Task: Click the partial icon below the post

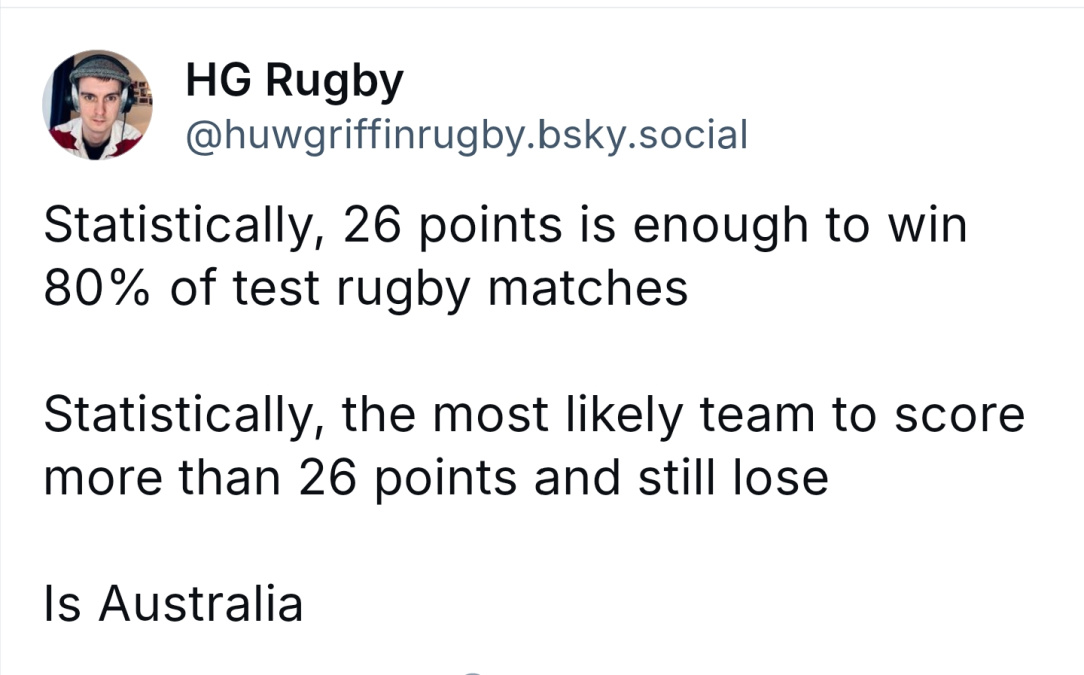Action: 472,671
